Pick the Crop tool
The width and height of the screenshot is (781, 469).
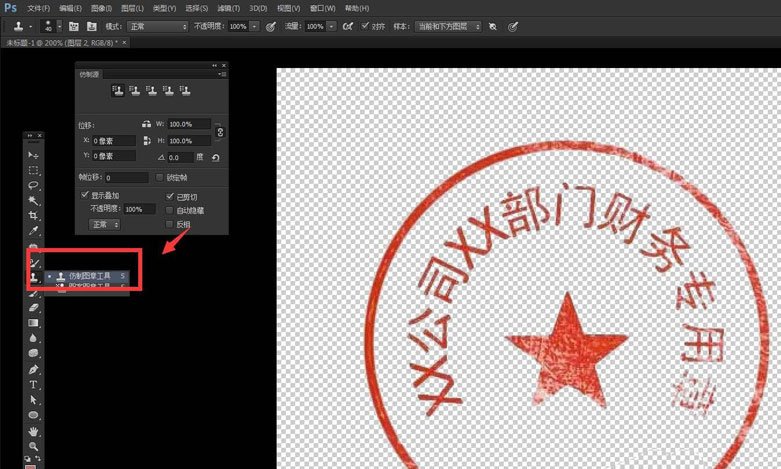click(x=33, y=215)
